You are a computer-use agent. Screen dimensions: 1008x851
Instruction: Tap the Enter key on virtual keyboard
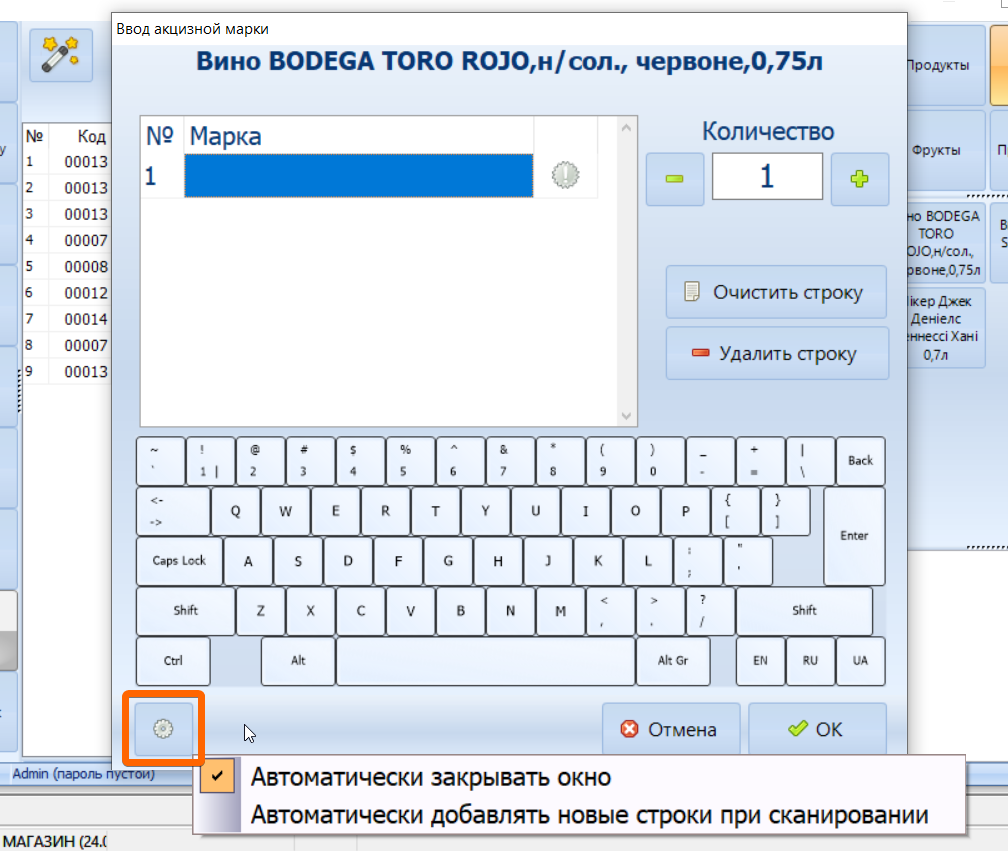(854, 536)
